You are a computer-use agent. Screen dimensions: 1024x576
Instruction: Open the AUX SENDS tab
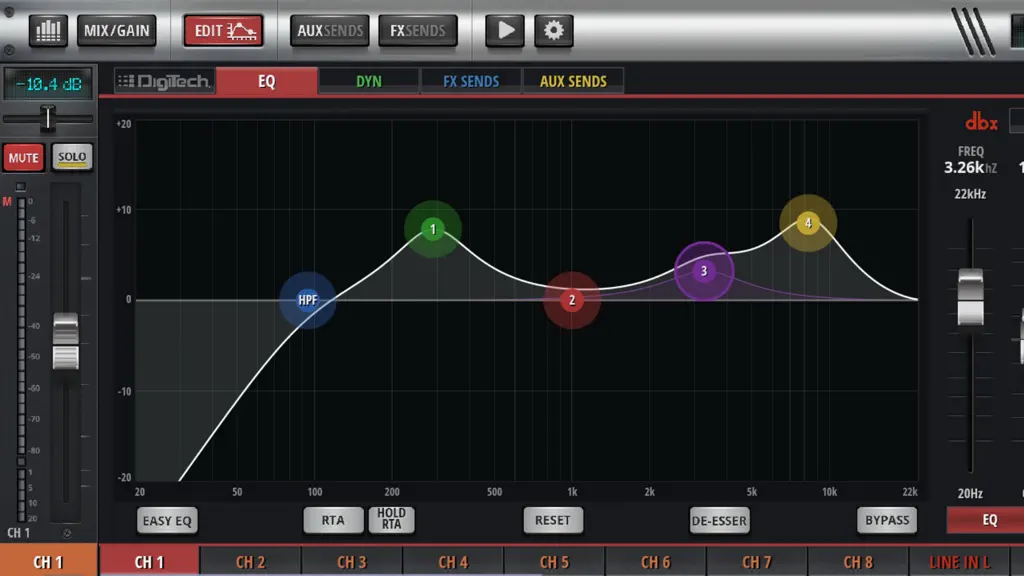click(x=573, y=82)
